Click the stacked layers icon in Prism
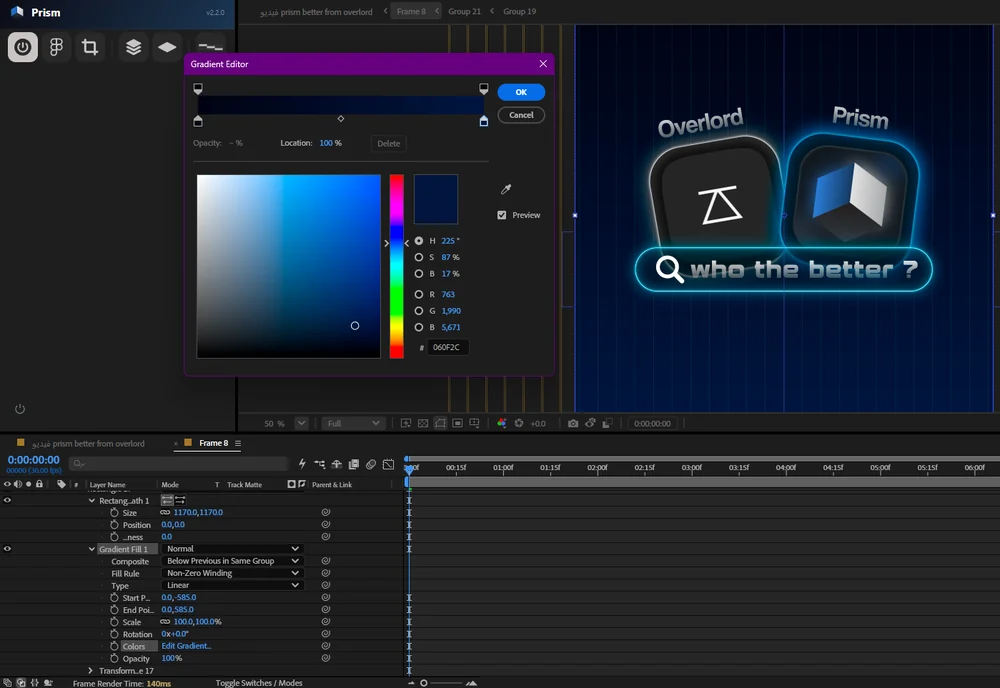The image size is (1000, 688). pos(133,47)
